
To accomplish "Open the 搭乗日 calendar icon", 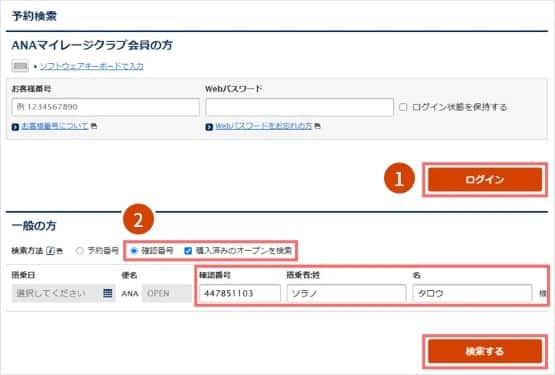I will tap(108, 293).
